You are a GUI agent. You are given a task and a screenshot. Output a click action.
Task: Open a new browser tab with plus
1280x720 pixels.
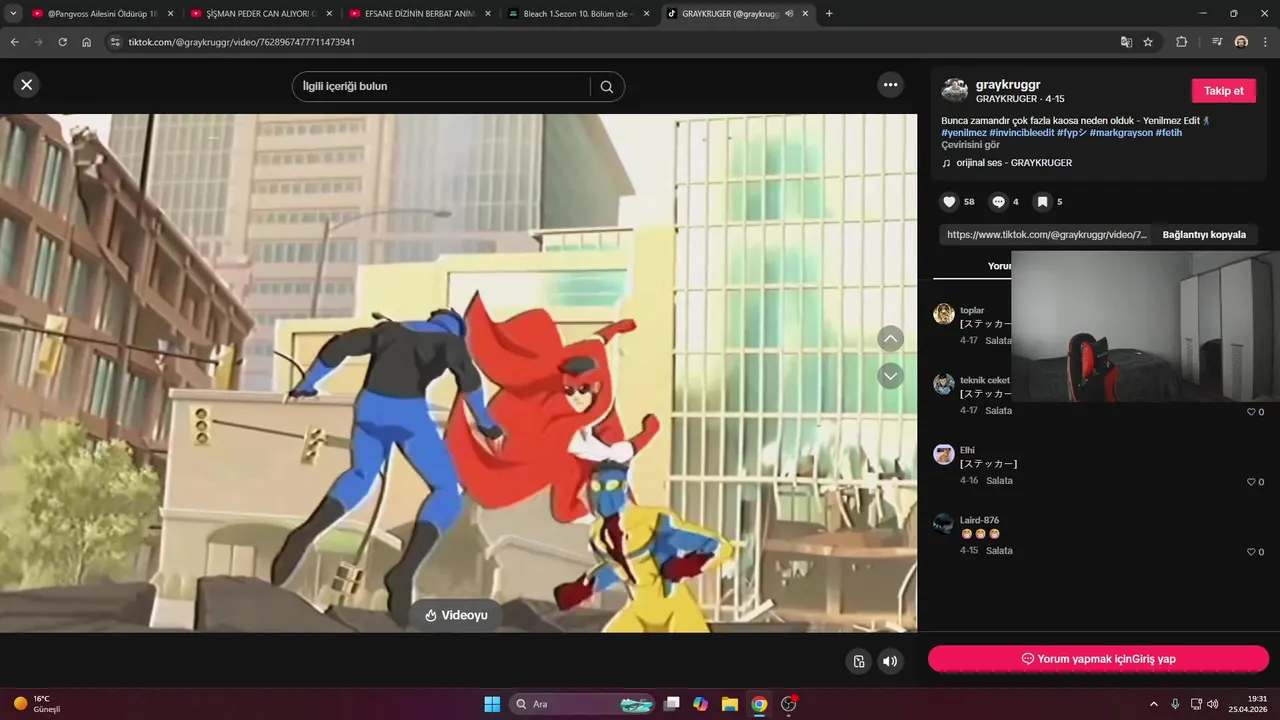tap(829, 14)
